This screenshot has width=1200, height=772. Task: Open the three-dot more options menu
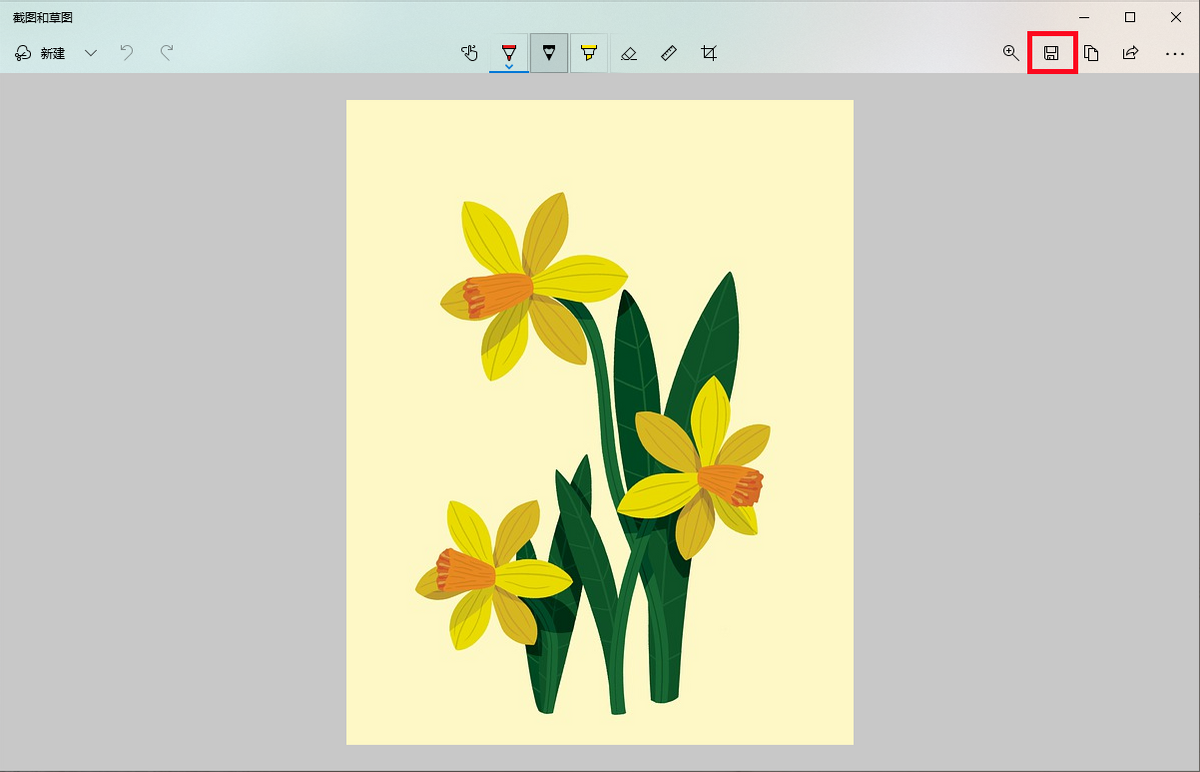1175,53
